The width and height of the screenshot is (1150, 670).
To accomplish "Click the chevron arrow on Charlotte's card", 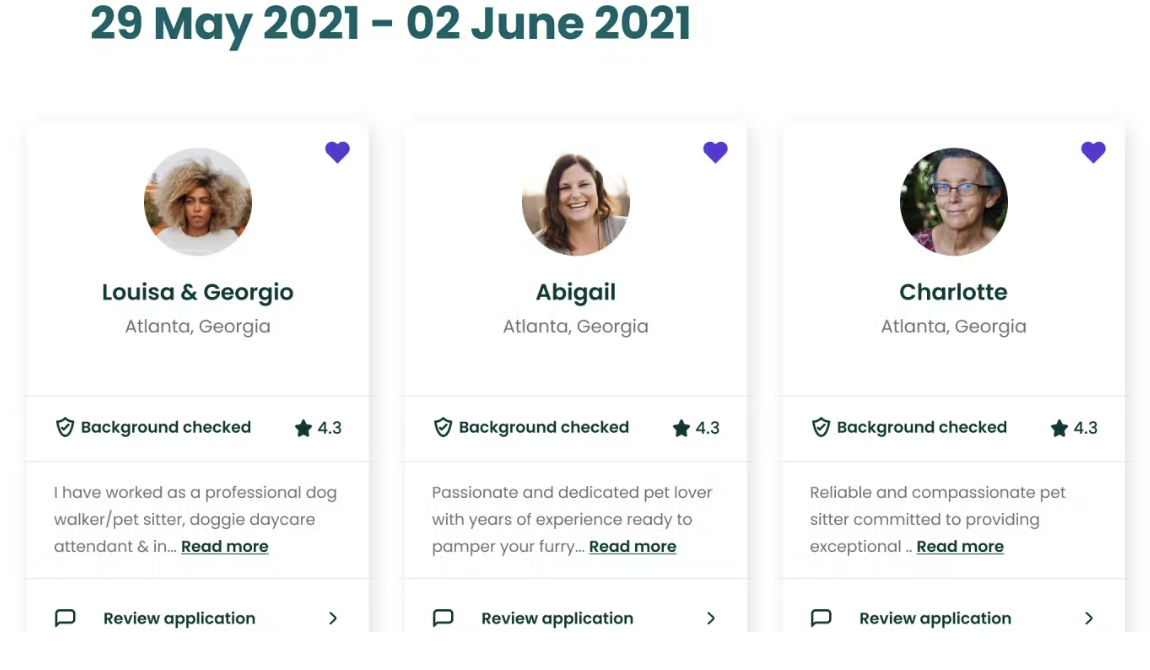I will point(1088,619).
